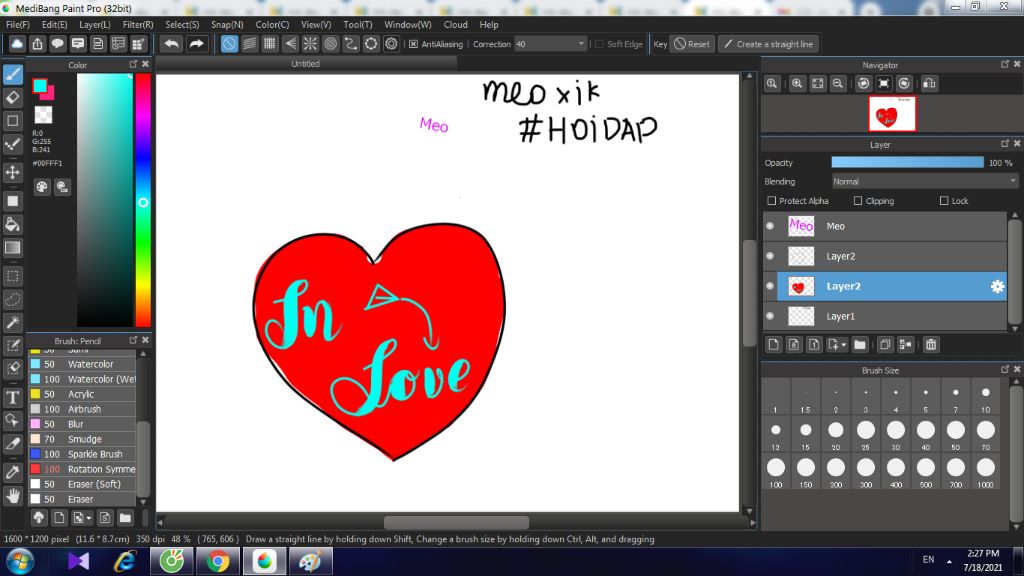Select the rectangular Select tool

click(12, 276)
